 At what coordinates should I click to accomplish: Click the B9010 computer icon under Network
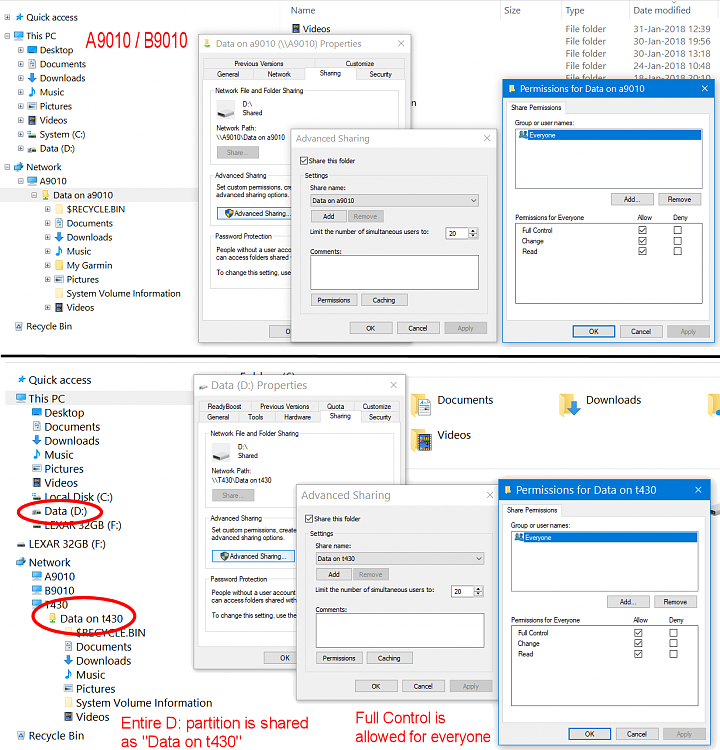[37, 590]
